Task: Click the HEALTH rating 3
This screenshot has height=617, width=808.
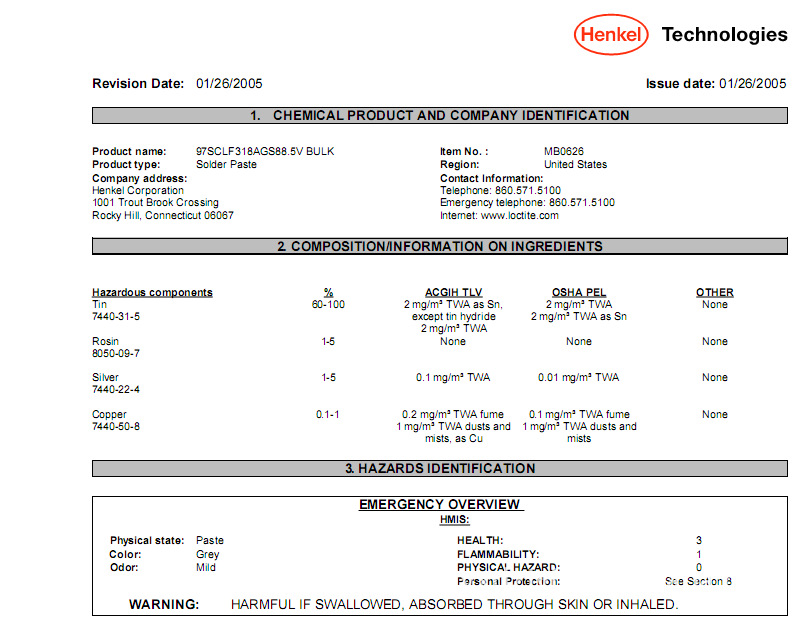Action: pos(699,541)
